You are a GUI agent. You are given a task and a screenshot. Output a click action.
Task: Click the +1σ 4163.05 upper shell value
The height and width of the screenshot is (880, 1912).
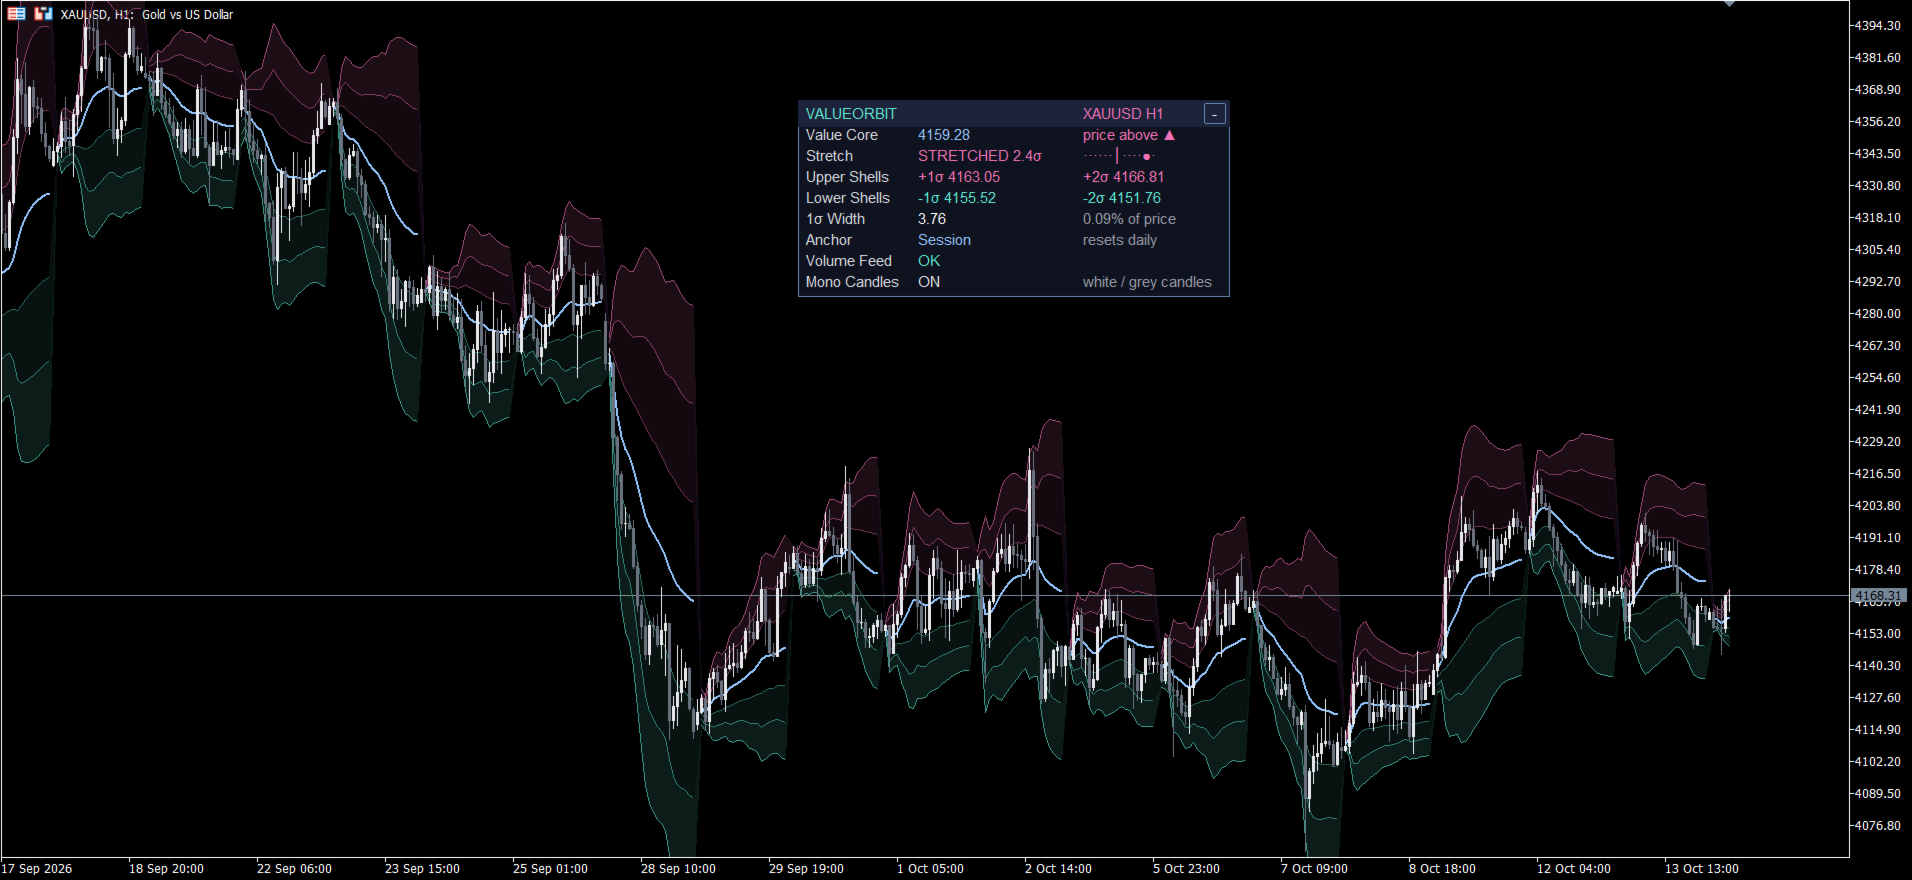click(x=959, y=177)
